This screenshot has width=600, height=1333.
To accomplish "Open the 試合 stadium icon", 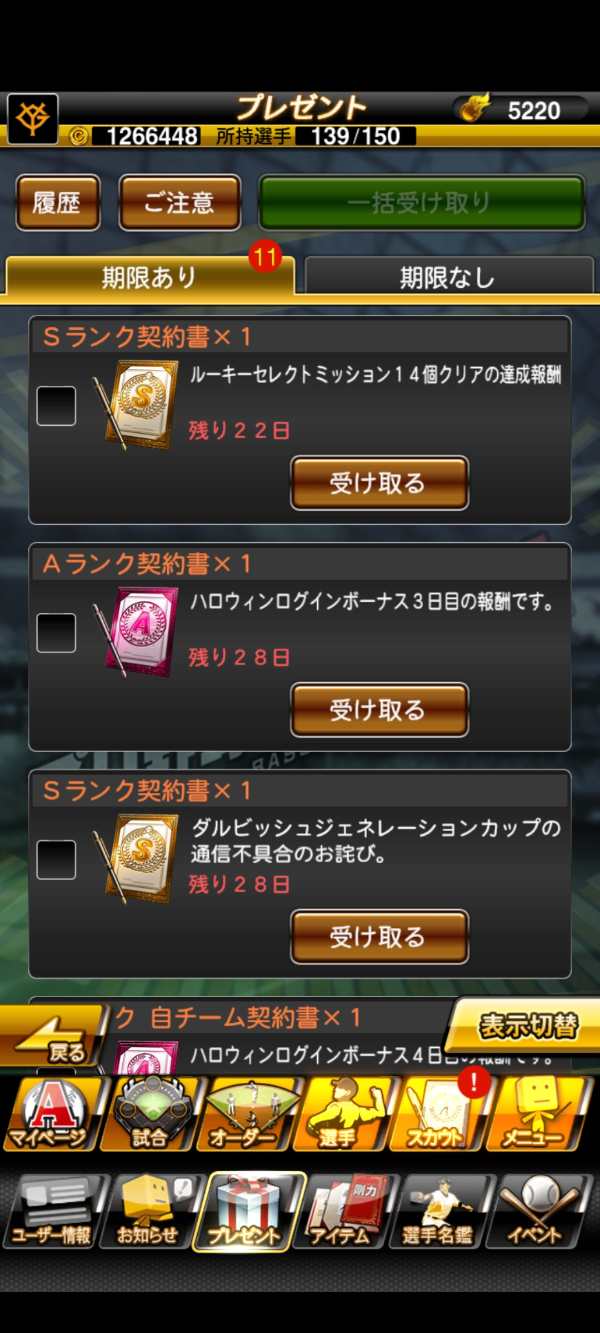I will pyautogui.click(x=148, y=1114).
